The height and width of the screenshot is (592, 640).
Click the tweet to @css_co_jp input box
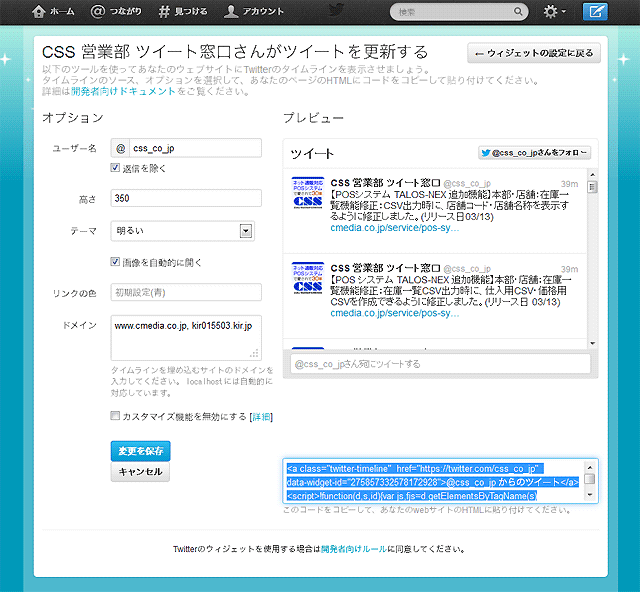[440, 364]
